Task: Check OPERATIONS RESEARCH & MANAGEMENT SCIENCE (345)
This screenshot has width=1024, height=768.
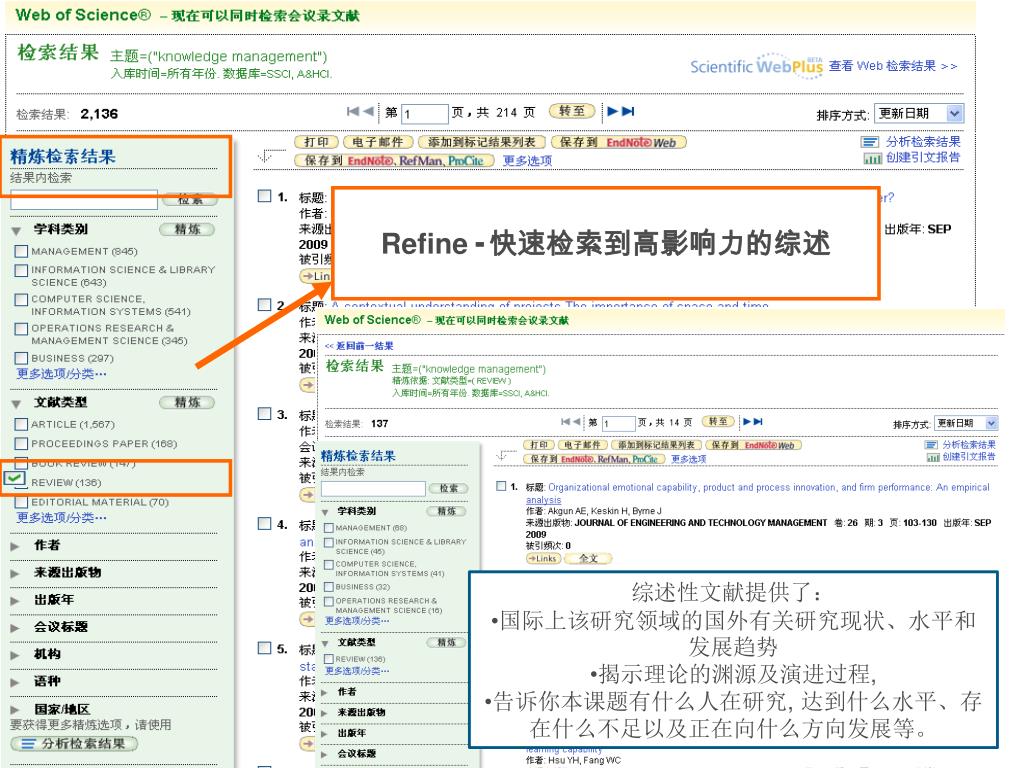Action: (x=21, y=328)
